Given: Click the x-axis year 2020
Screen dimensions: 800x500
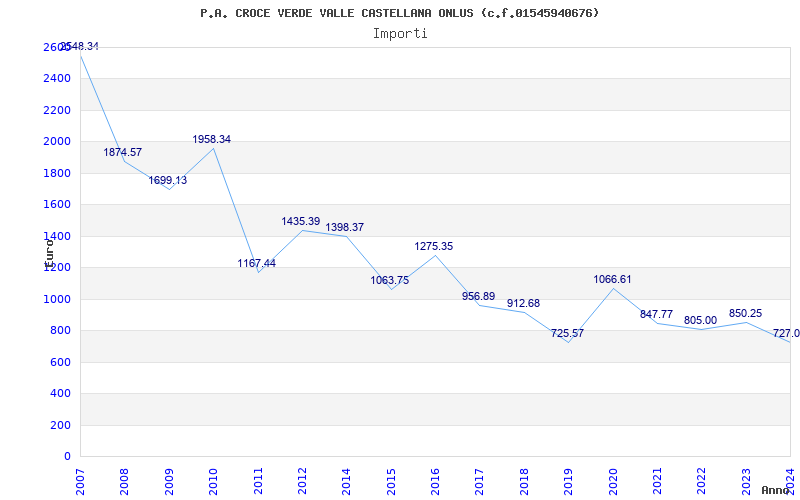Looking at the screenshot, I should (x=613, y=481).
